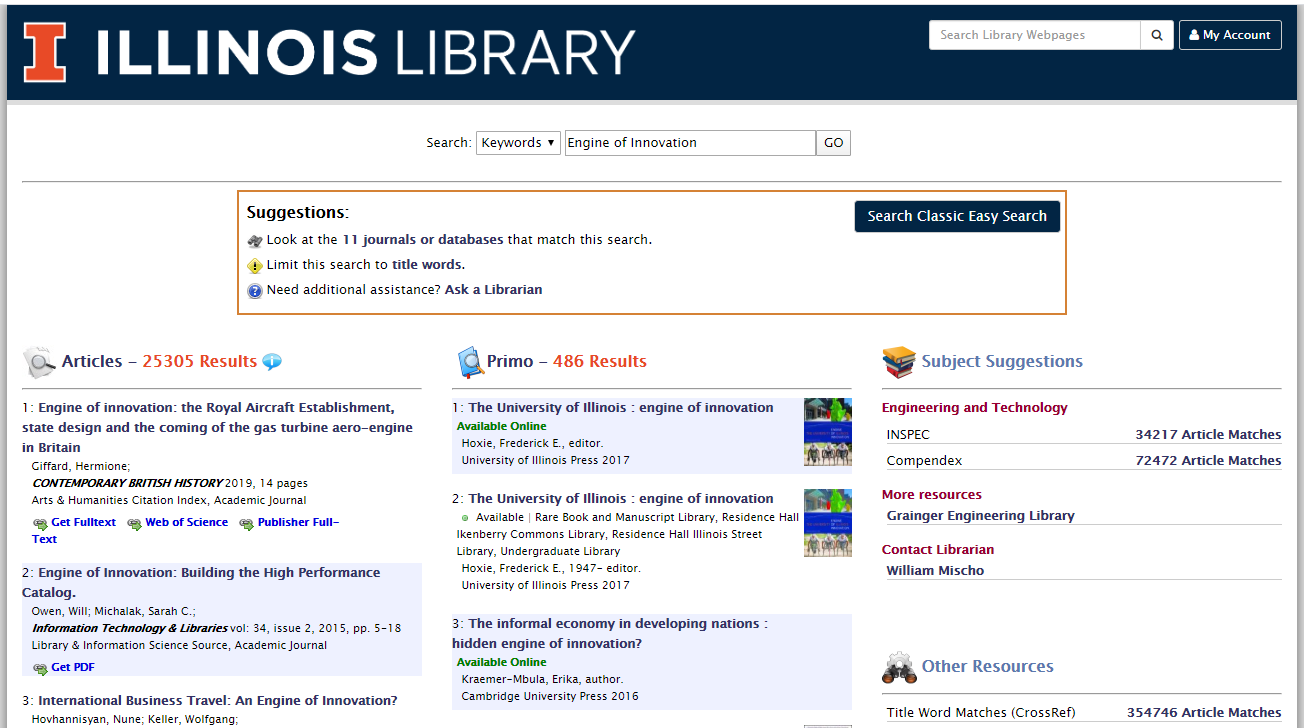Click the stacked books Subject Suggestions icon
Viewport: 1304px width, 728px height.
(x=899, y=362)
